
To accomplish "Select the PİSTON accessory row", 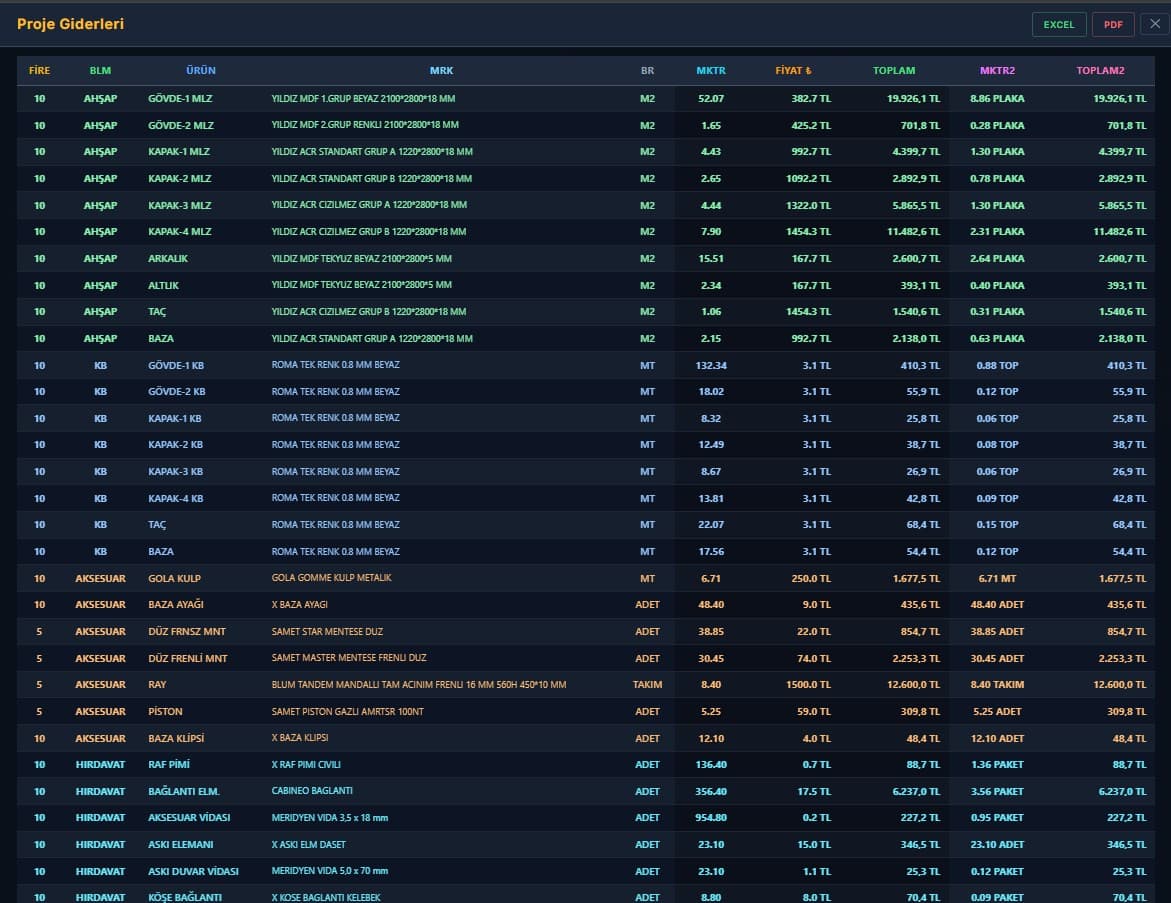I will (x=166, y=711).
